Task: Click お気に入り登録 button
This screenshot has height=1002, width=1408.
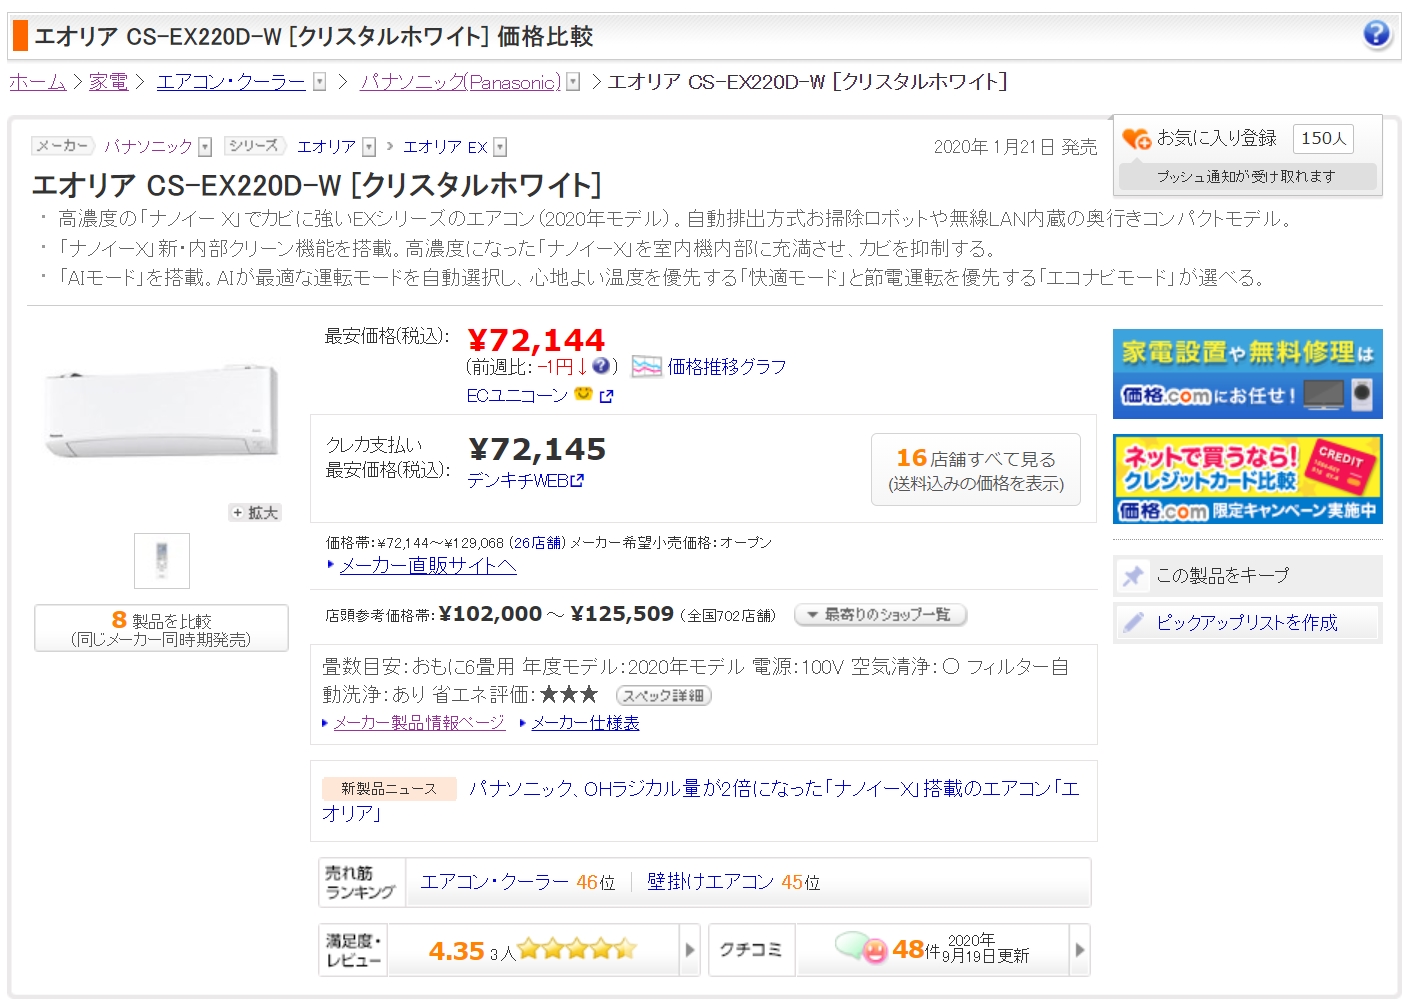Action: pyautogui.click(x=1217, y=138)
